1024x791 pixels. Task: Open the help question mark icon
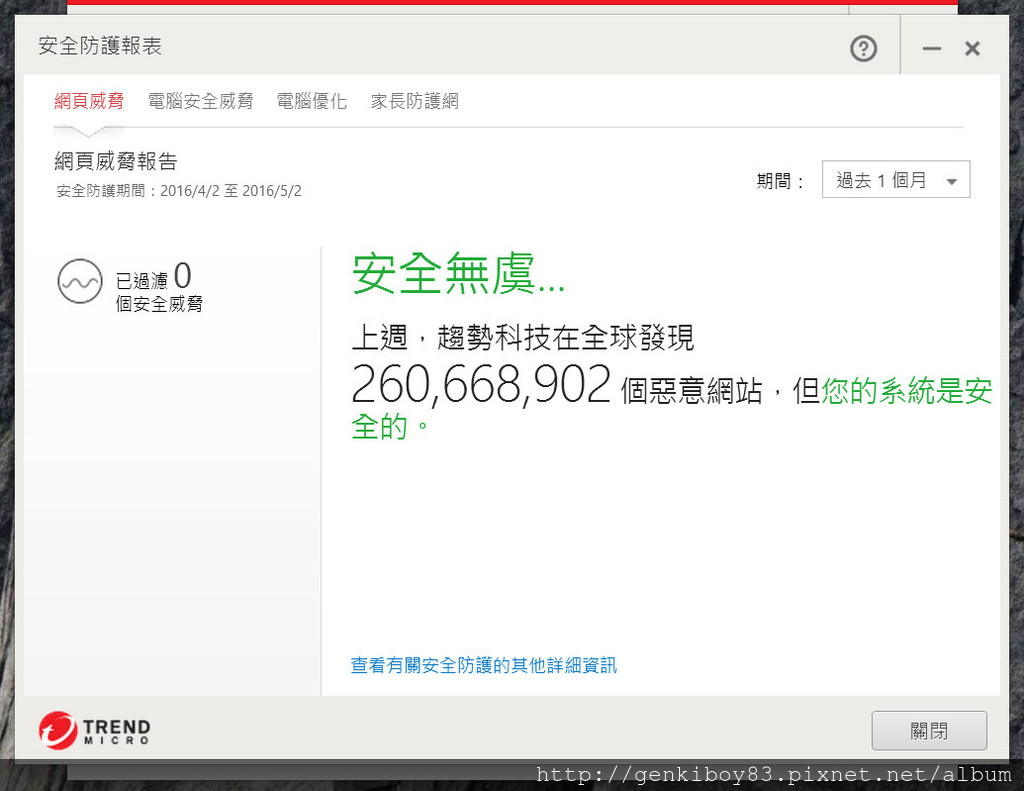click(x=863, y=49)
